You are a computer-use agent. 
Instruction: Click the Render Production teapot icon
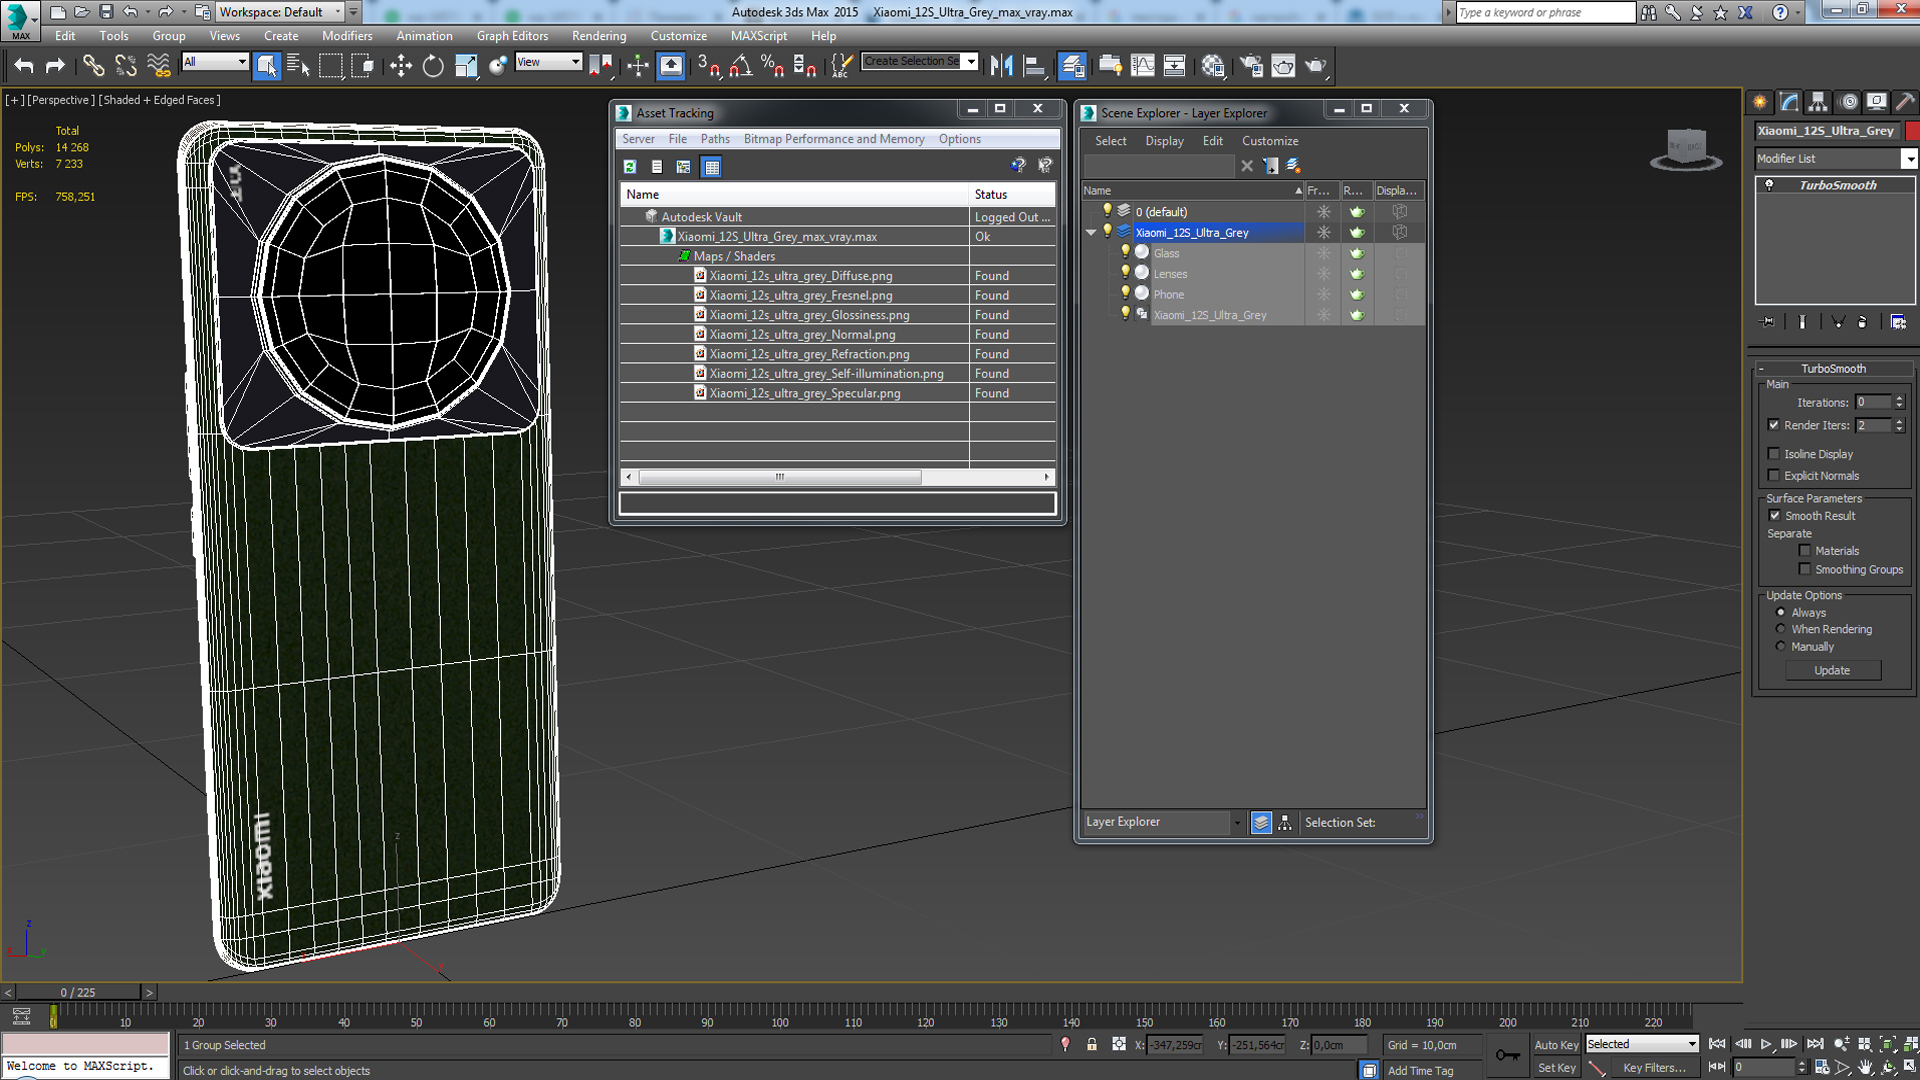(x=1315, y=66)
